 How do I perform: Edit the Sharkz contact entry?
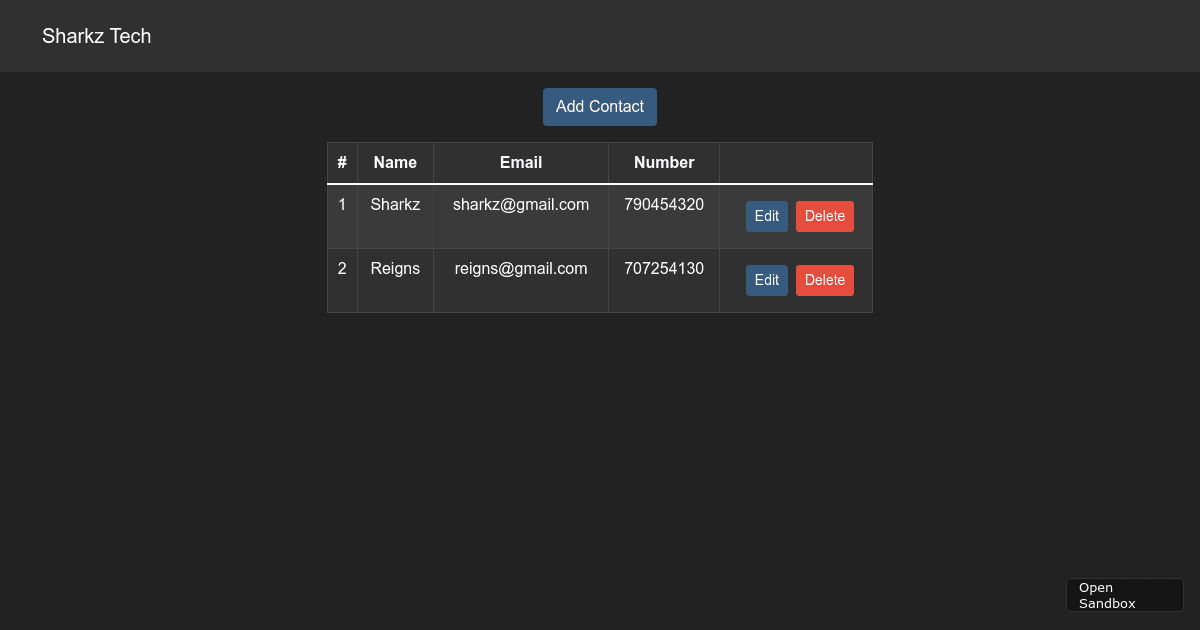(766, 216)
